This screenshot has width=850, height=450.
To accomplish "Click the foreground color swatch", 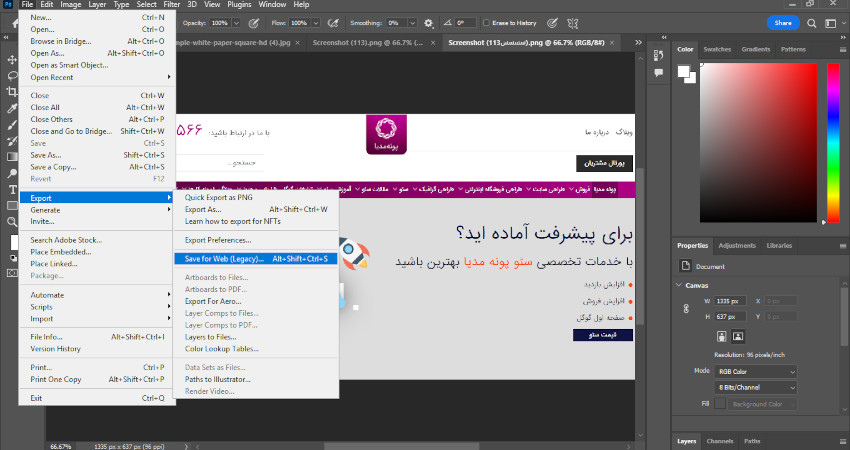I will 684,72.
